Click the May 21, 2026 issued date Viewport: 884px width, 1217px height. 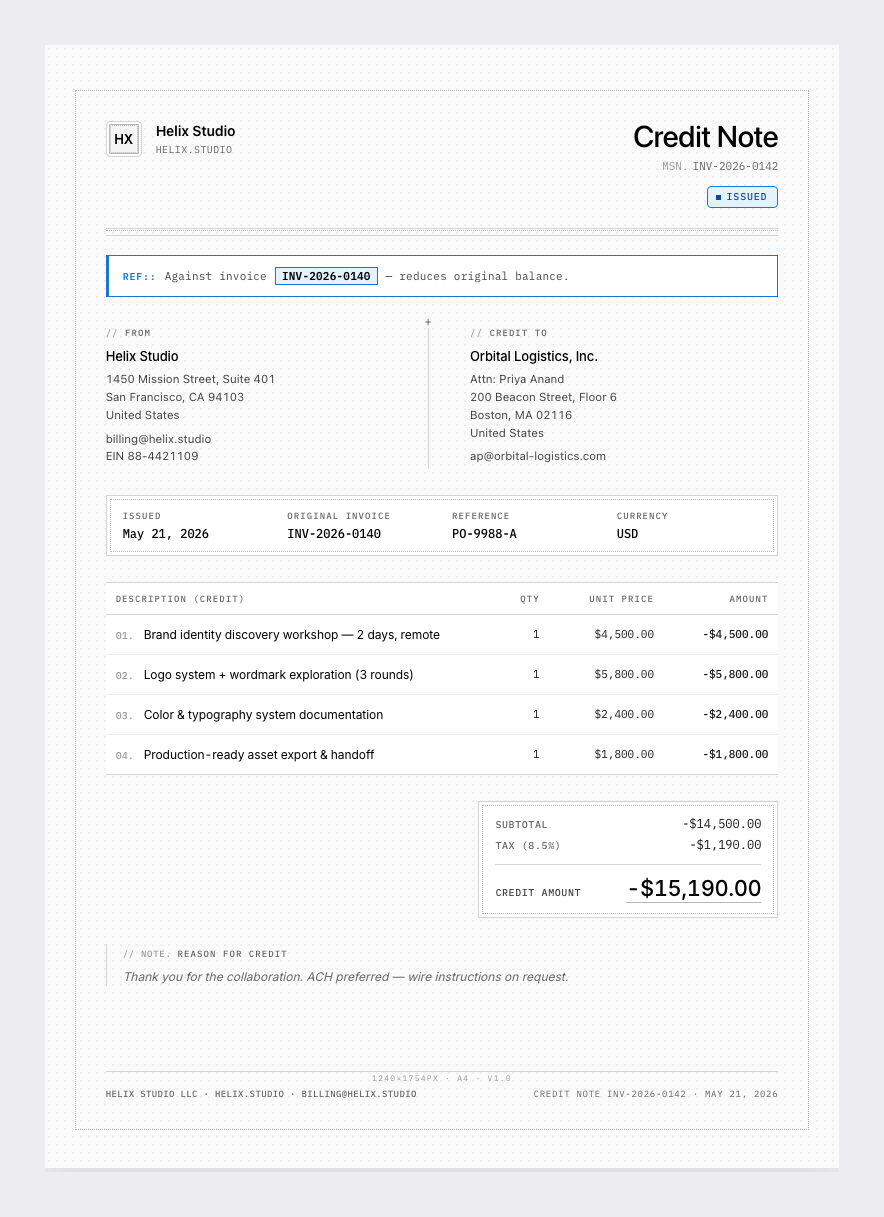[166, 534]
